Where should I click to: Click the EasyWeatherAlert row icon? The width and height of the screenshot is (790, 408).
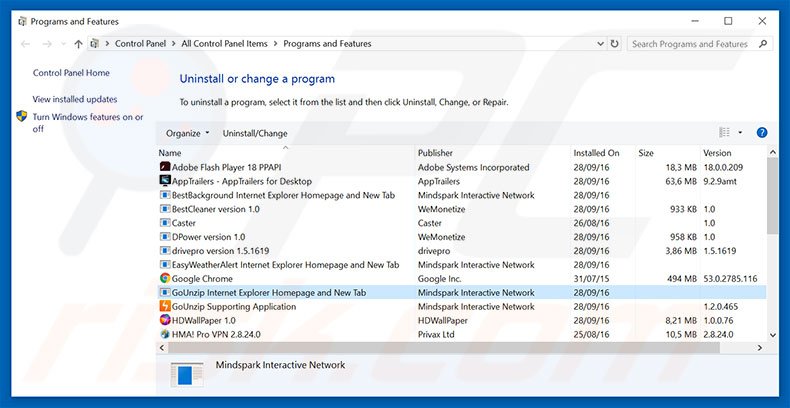(165, 264)
